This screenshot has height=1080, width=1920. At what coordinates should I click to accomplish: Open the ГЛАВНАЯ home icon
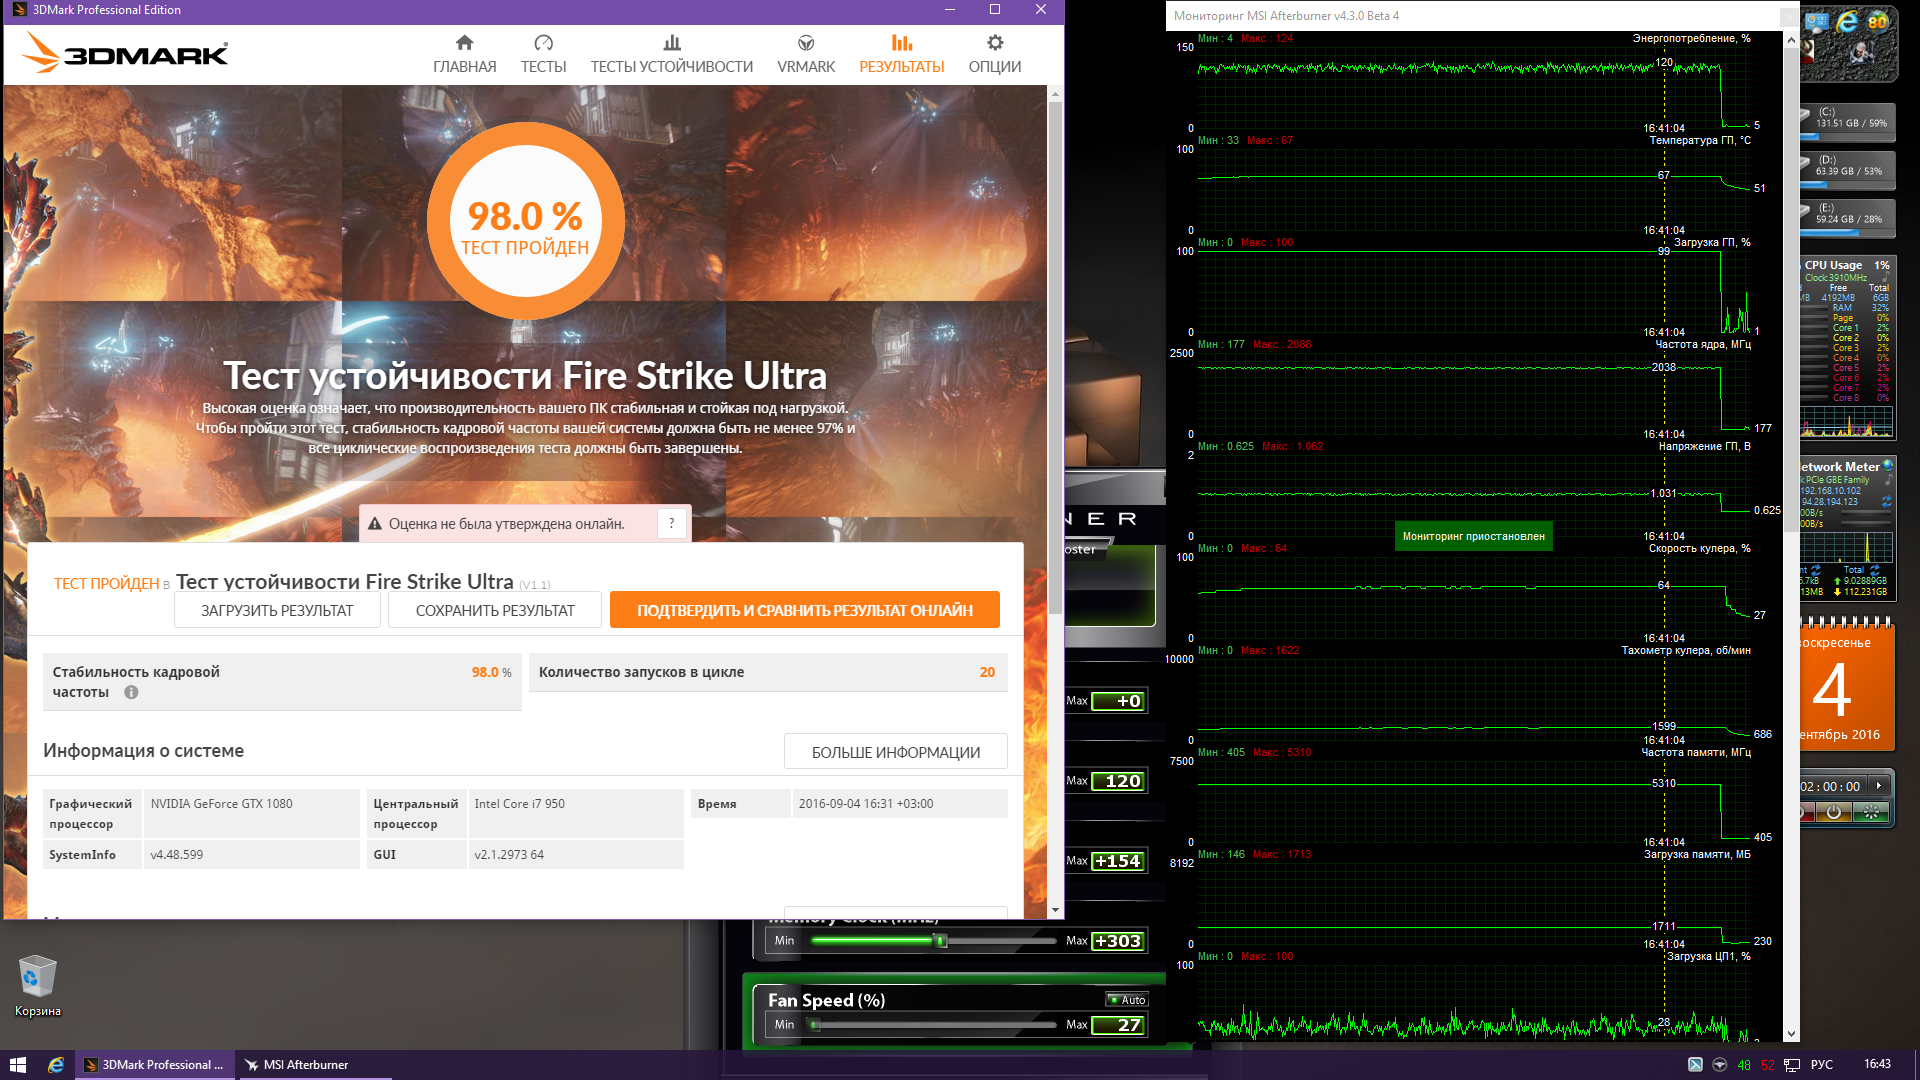pyautogui.click(x=464, y=43)
